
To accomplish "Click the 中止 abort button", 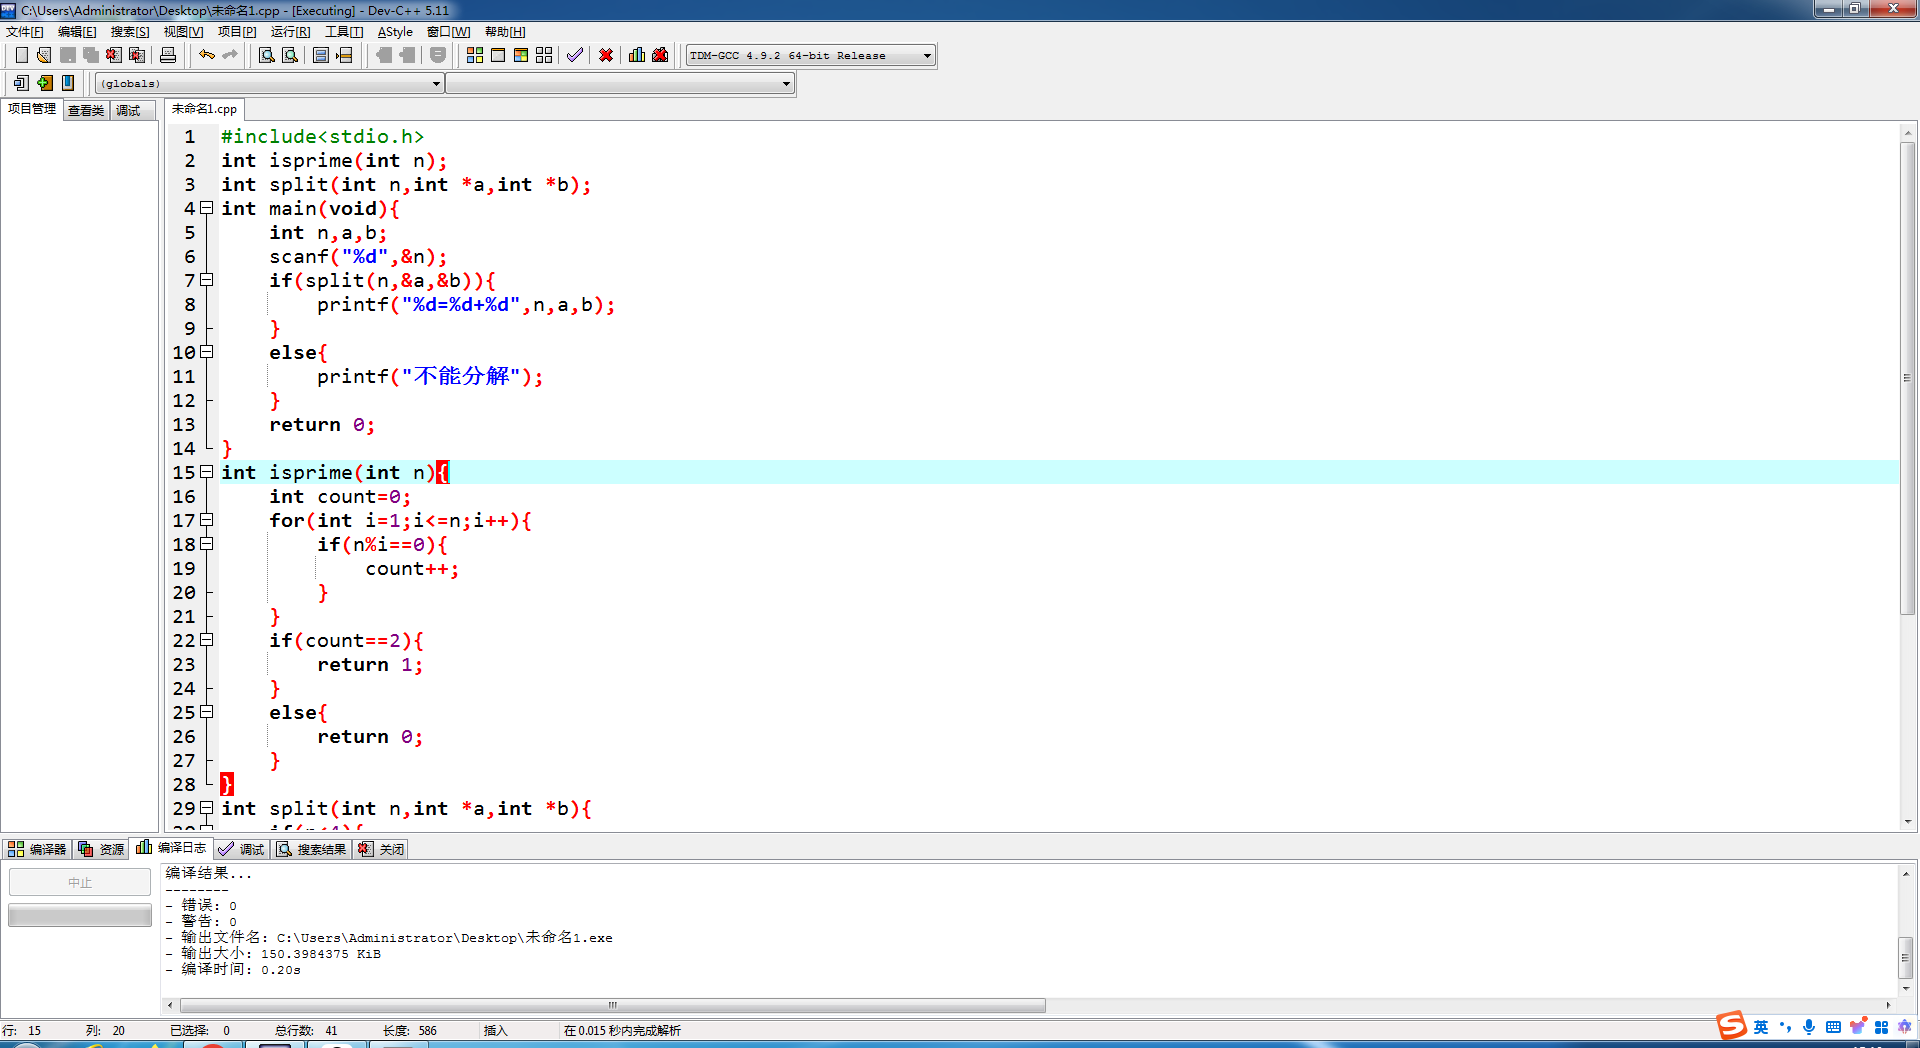I will tap(80, 882).
